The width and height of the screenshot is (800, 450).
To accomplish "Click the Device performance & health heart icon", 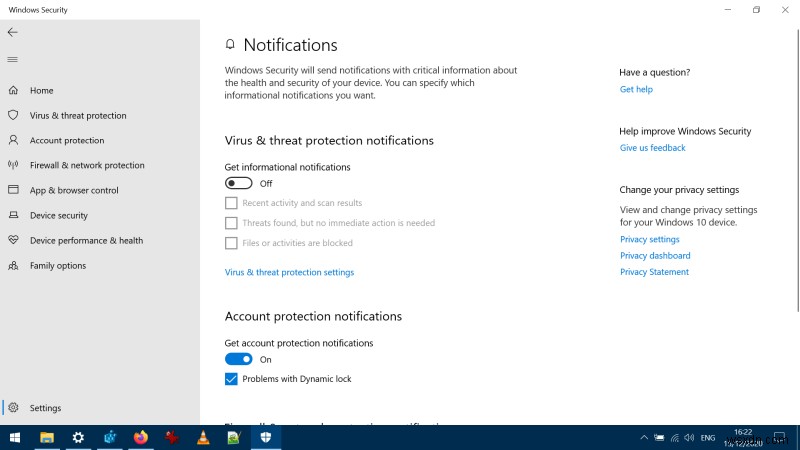I will click(13, 240).
